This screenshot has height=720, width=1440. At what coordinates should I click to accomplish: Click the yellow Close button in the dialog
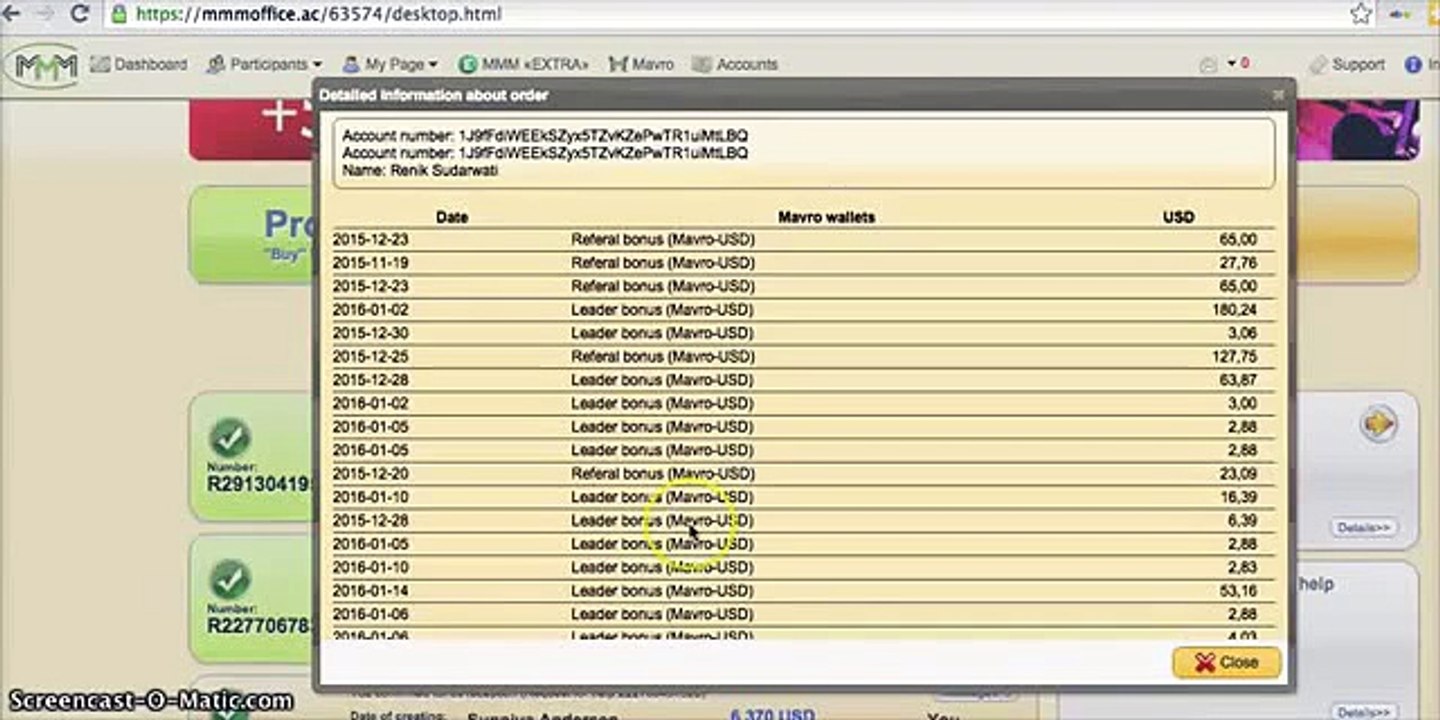[1226, 662]
